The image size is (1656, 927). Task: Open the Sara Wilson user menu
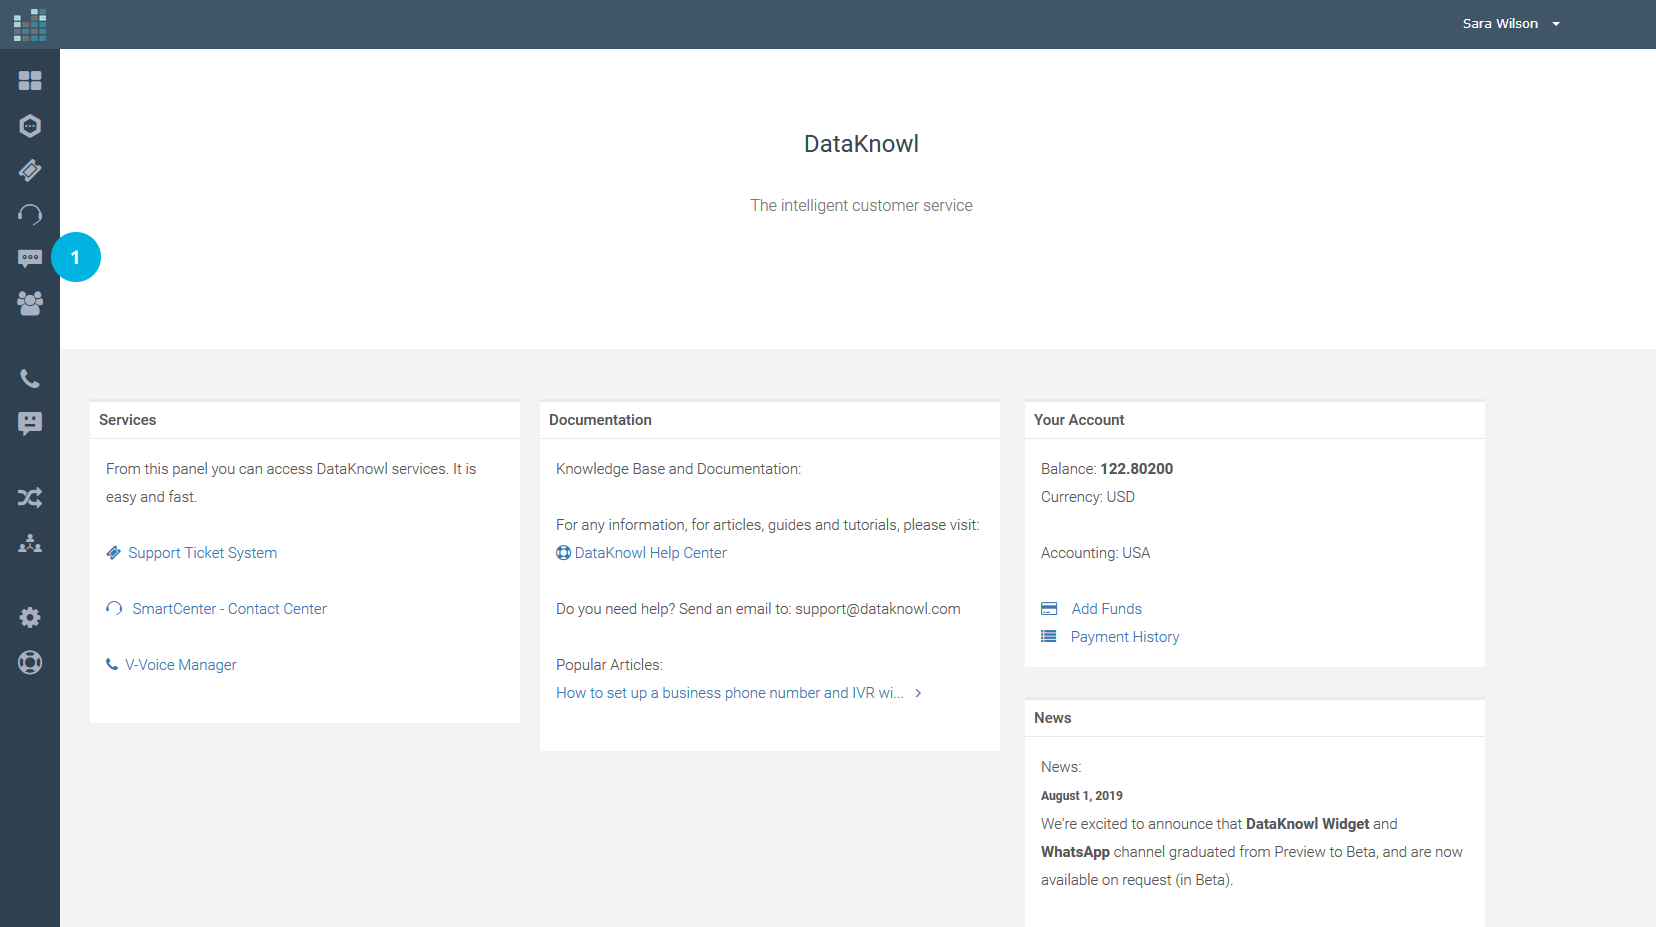[x=1510, y=24]
